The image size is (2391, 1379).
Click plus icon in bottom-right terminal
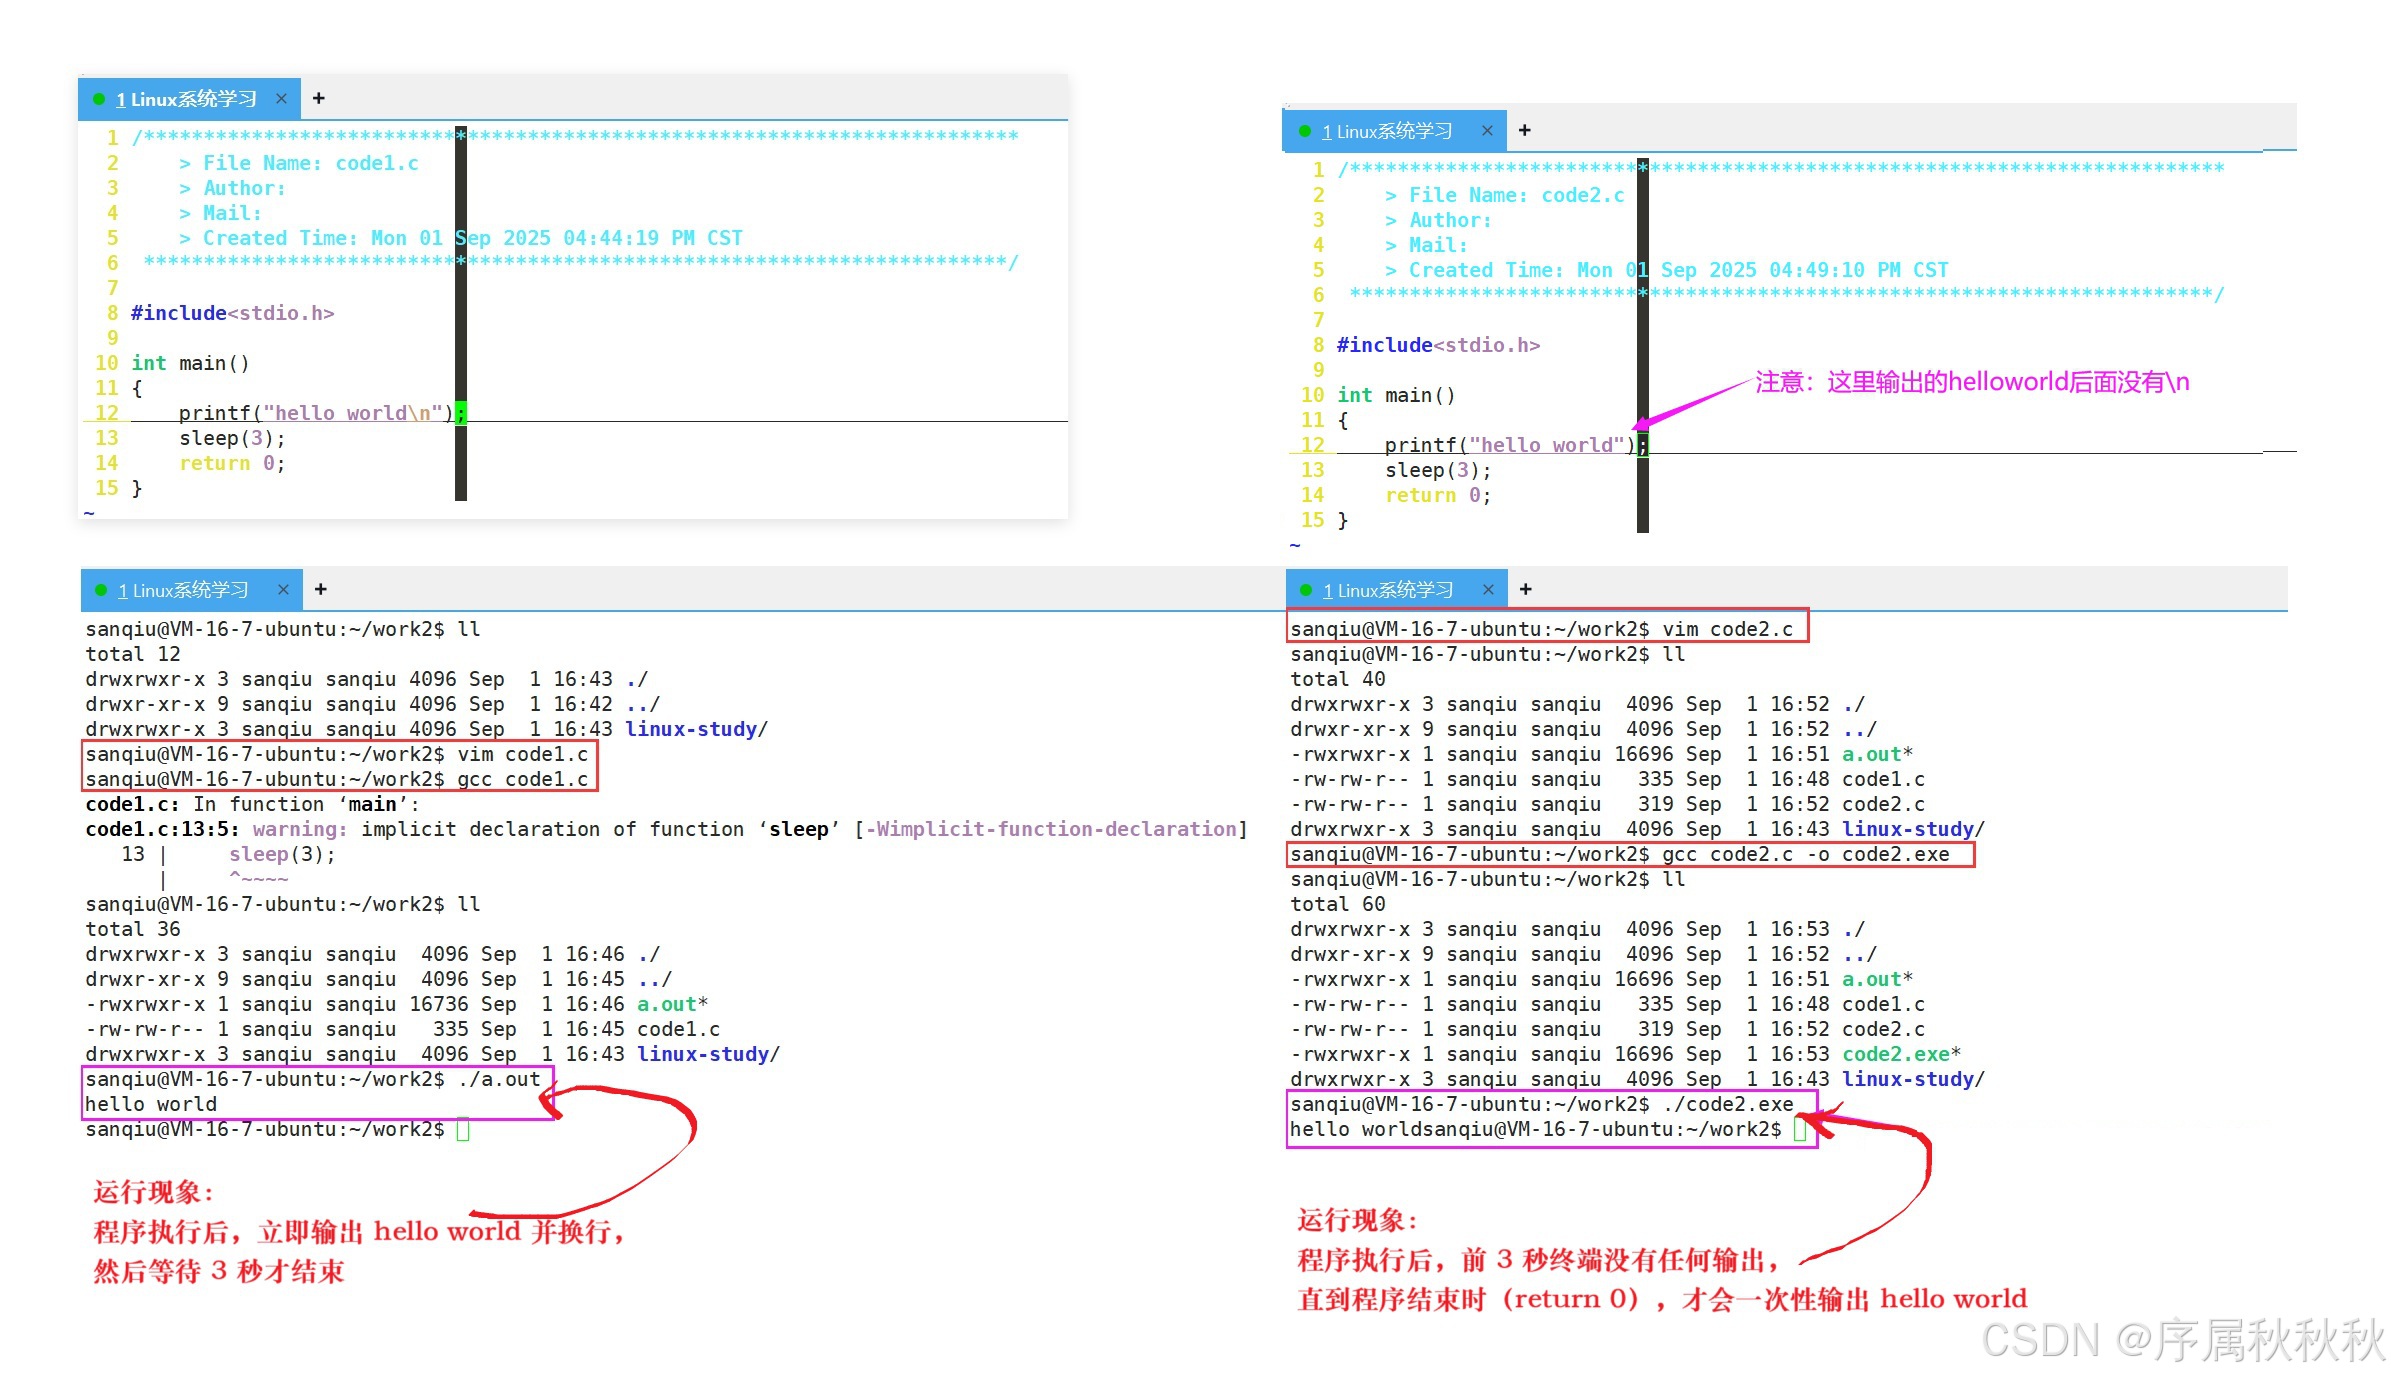(1526, 589)
